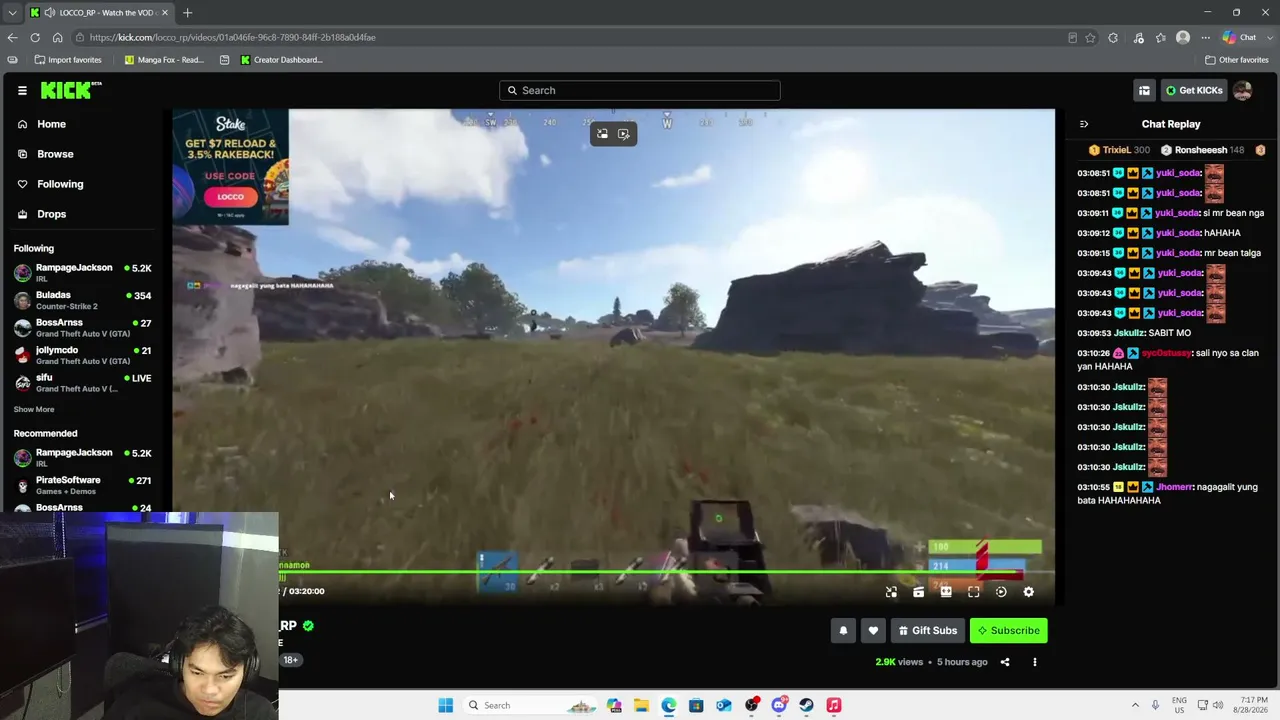Viewport: 1280px width, 720px height.
Task: Open PirateSoftware recommended channel
Action: pyautogui.click(x=83, y=484)
